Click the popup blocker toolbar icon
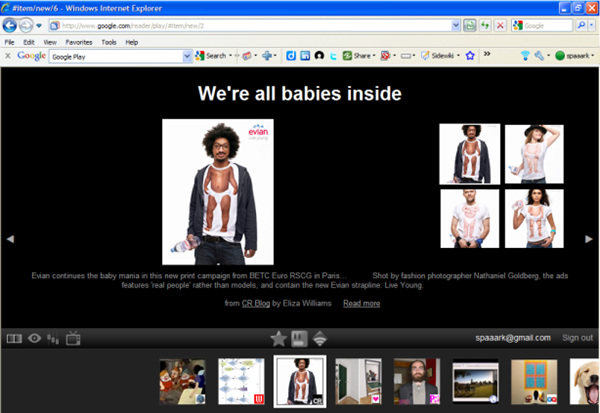Viewport: 600px width, 413px height. (x=385, y=56)
